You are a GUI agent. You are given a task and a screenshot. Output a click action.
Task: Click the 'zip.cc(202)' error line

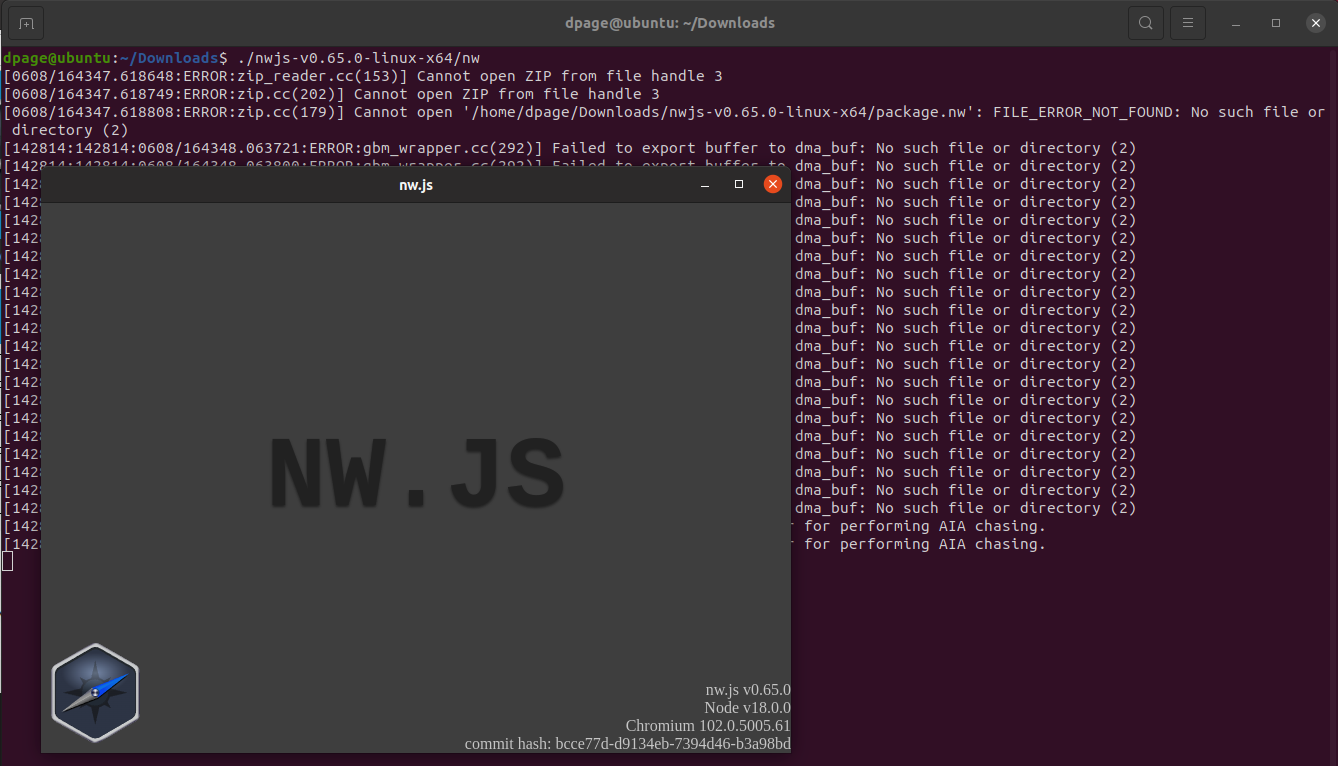coord(331,94)
